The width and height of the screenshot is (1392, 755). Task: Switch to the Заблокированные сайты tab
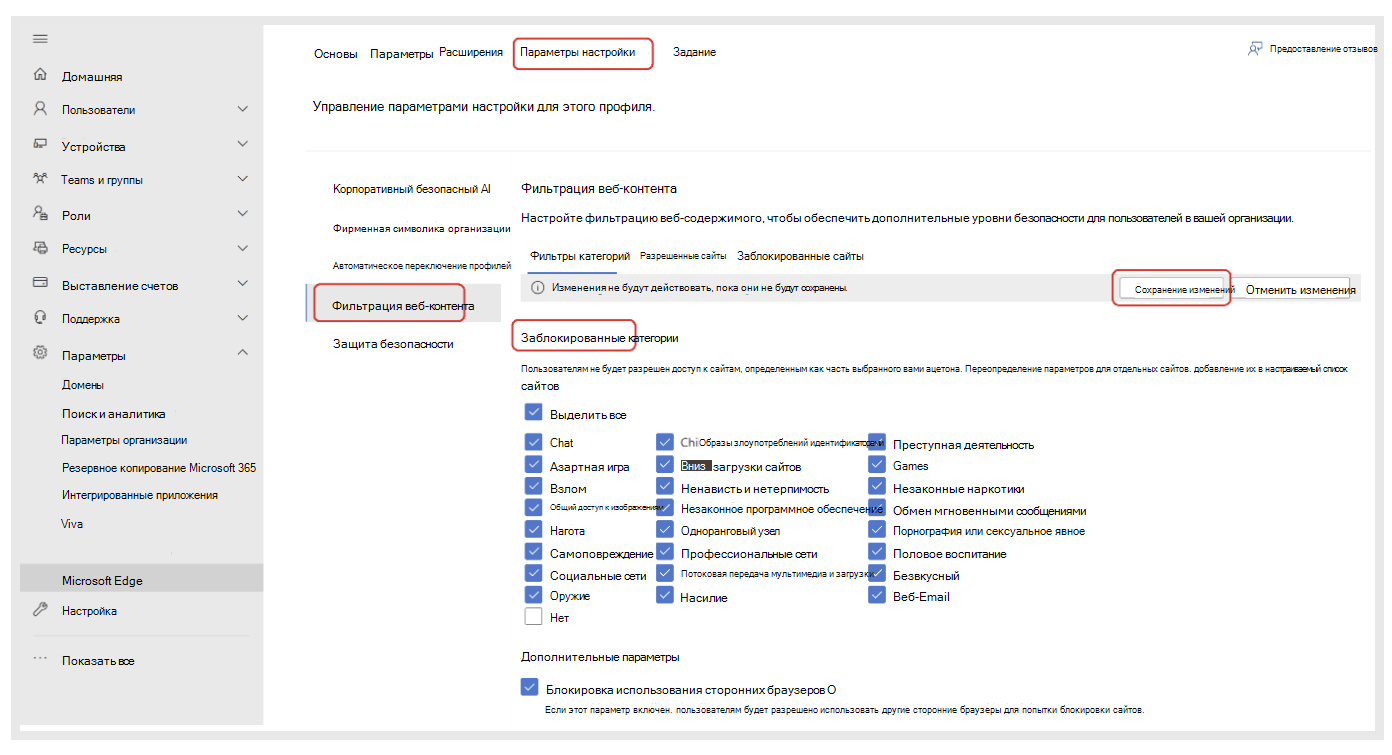[800, 256]
